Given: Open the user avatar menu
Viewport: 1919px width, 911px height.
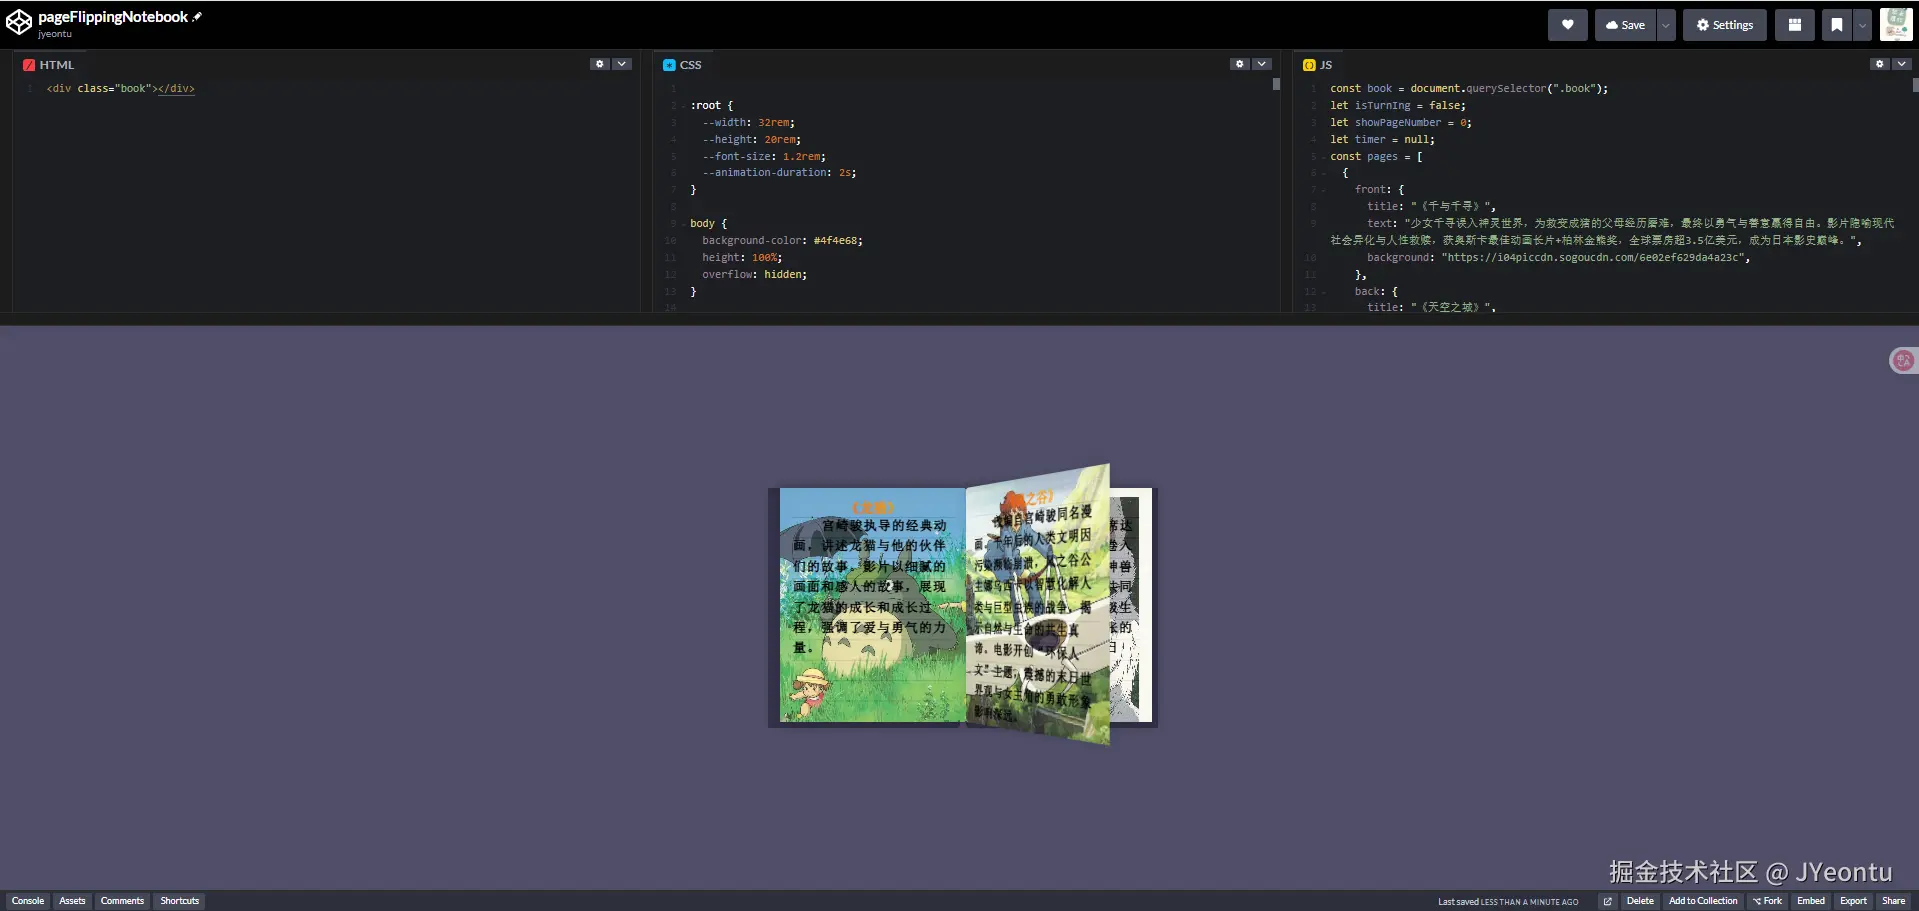Looking at the screenshot, I should (x=1896, y=24).
